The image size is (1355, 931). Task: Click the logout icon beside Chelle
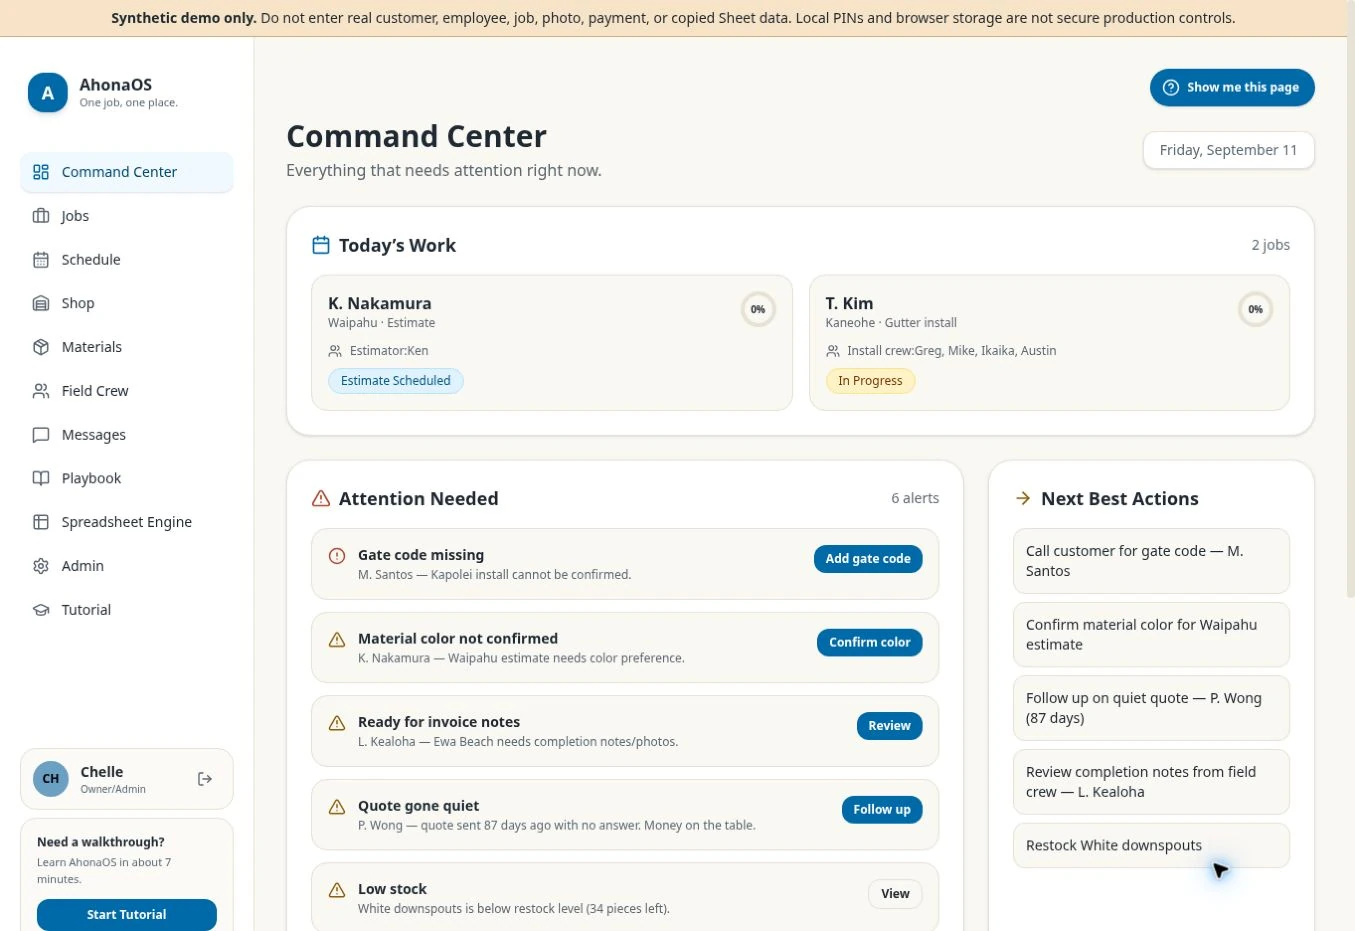[x=205, y=779]
